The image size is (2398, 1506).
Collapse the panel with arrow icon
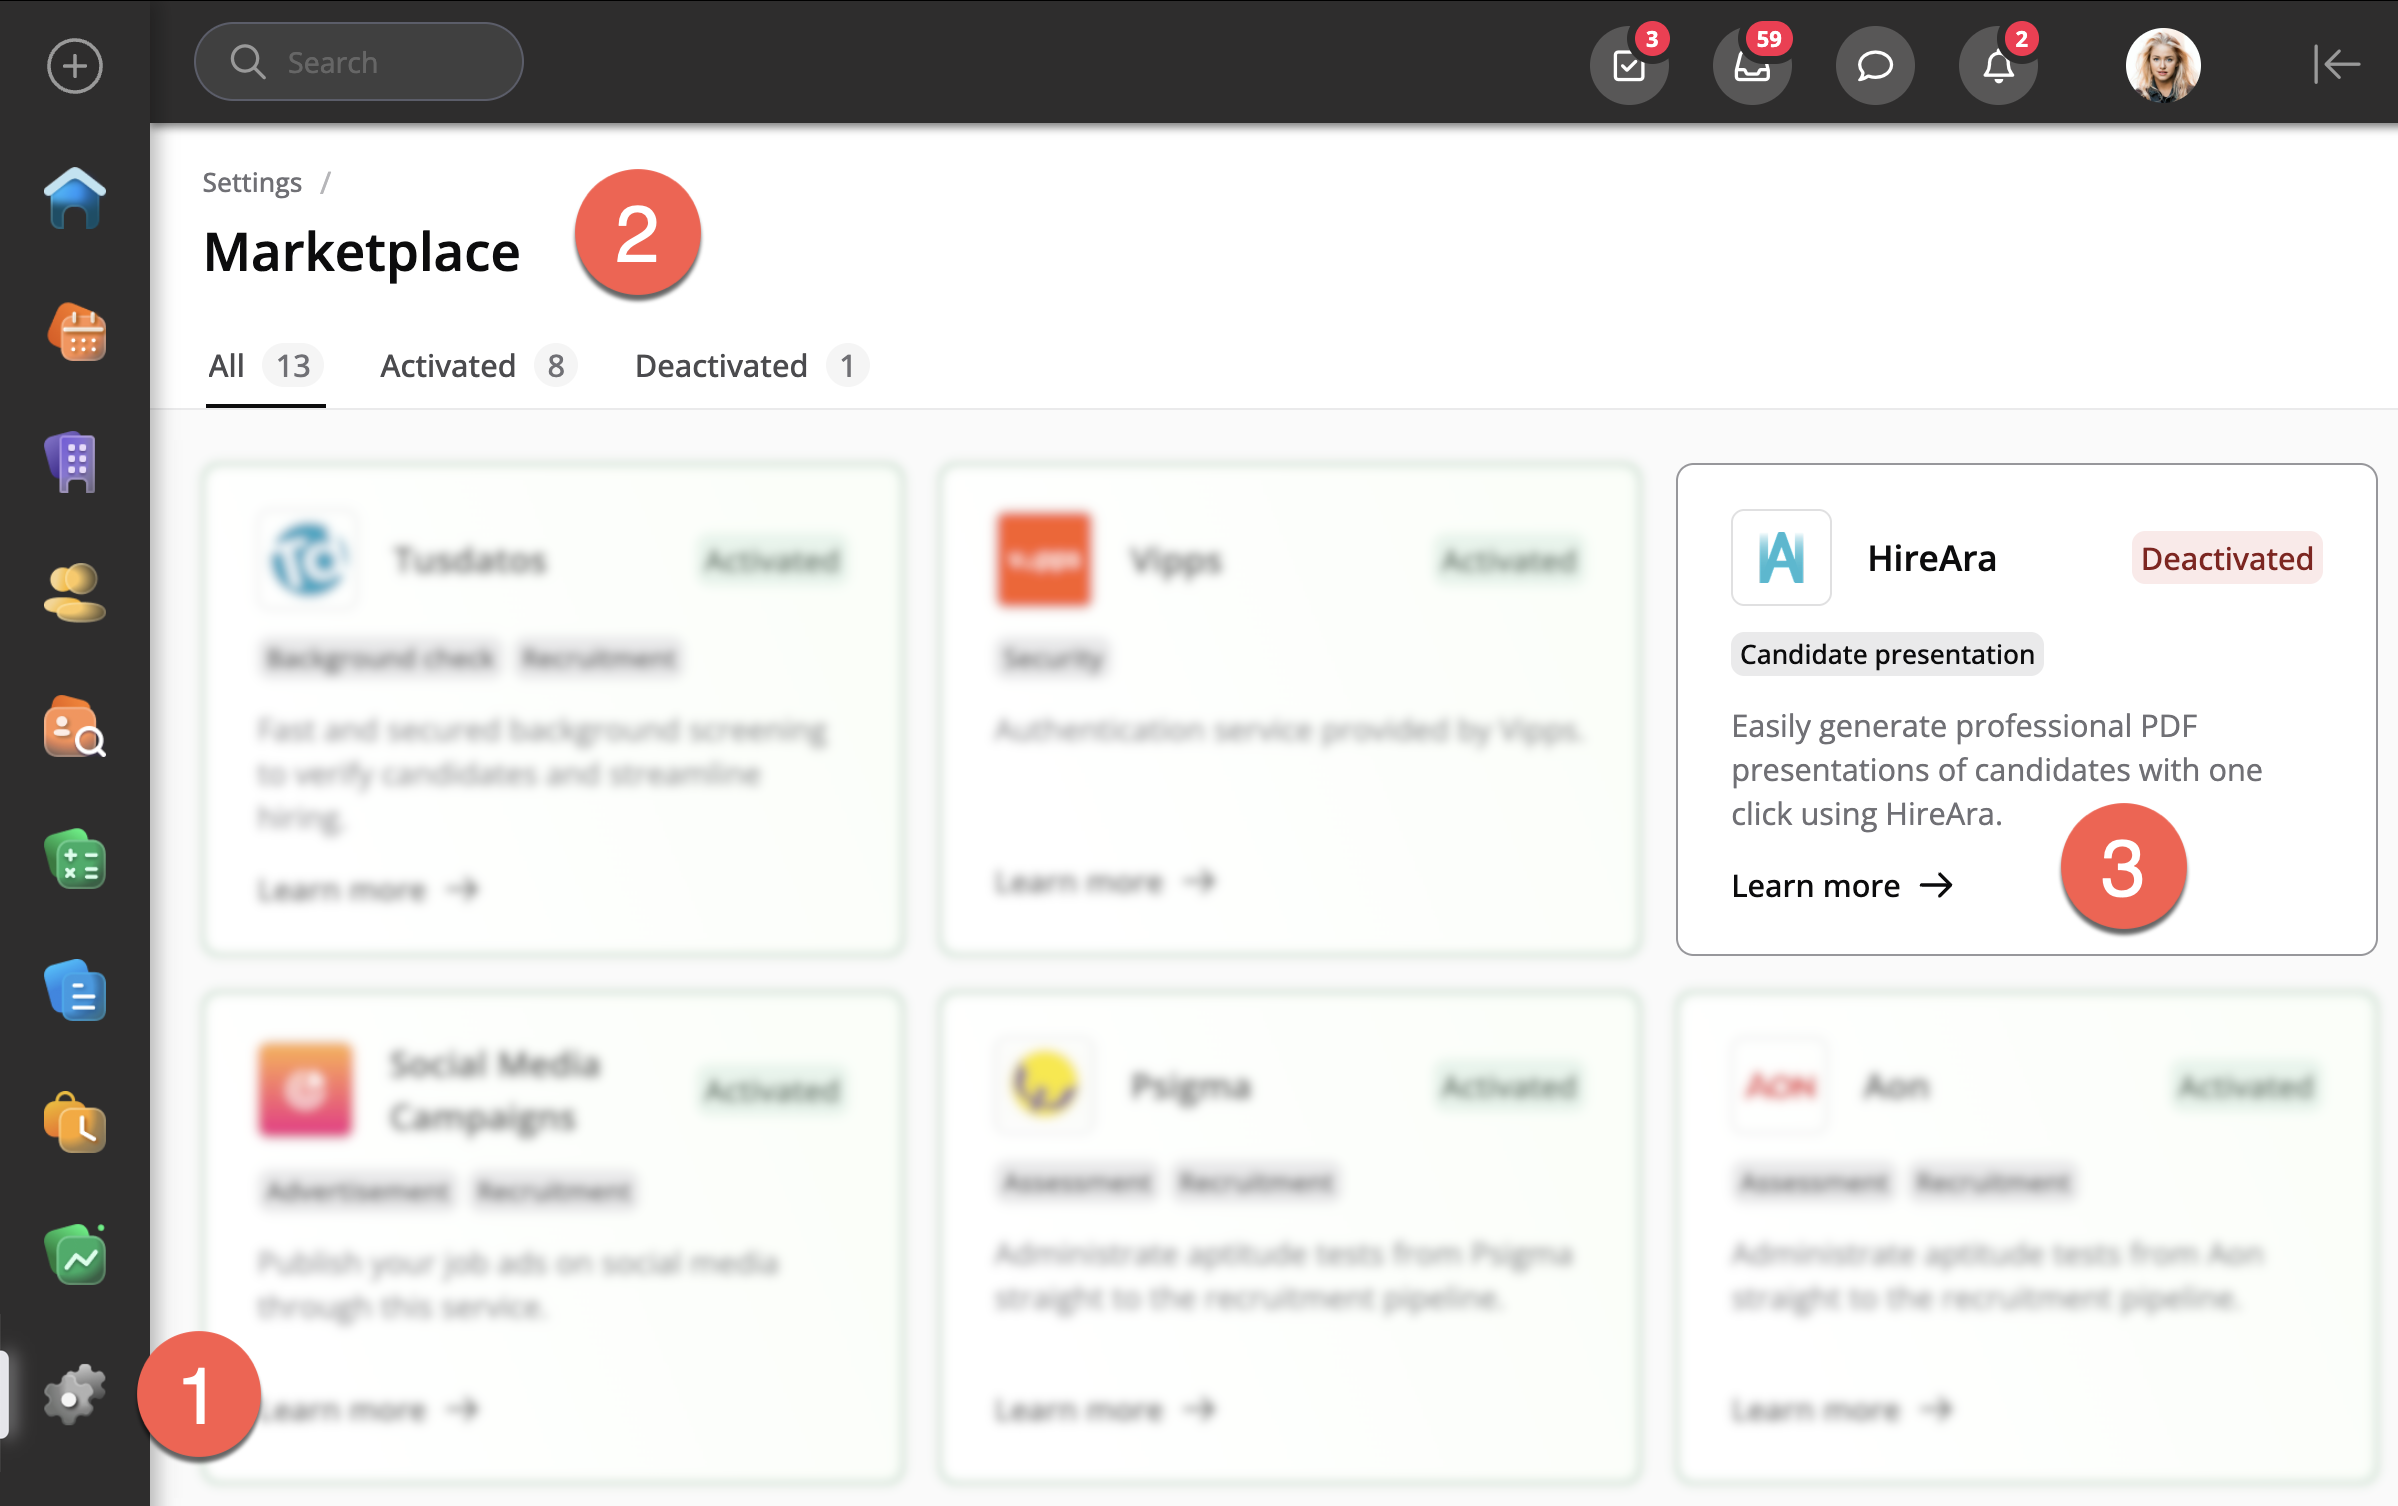(x=2336, y=64)
